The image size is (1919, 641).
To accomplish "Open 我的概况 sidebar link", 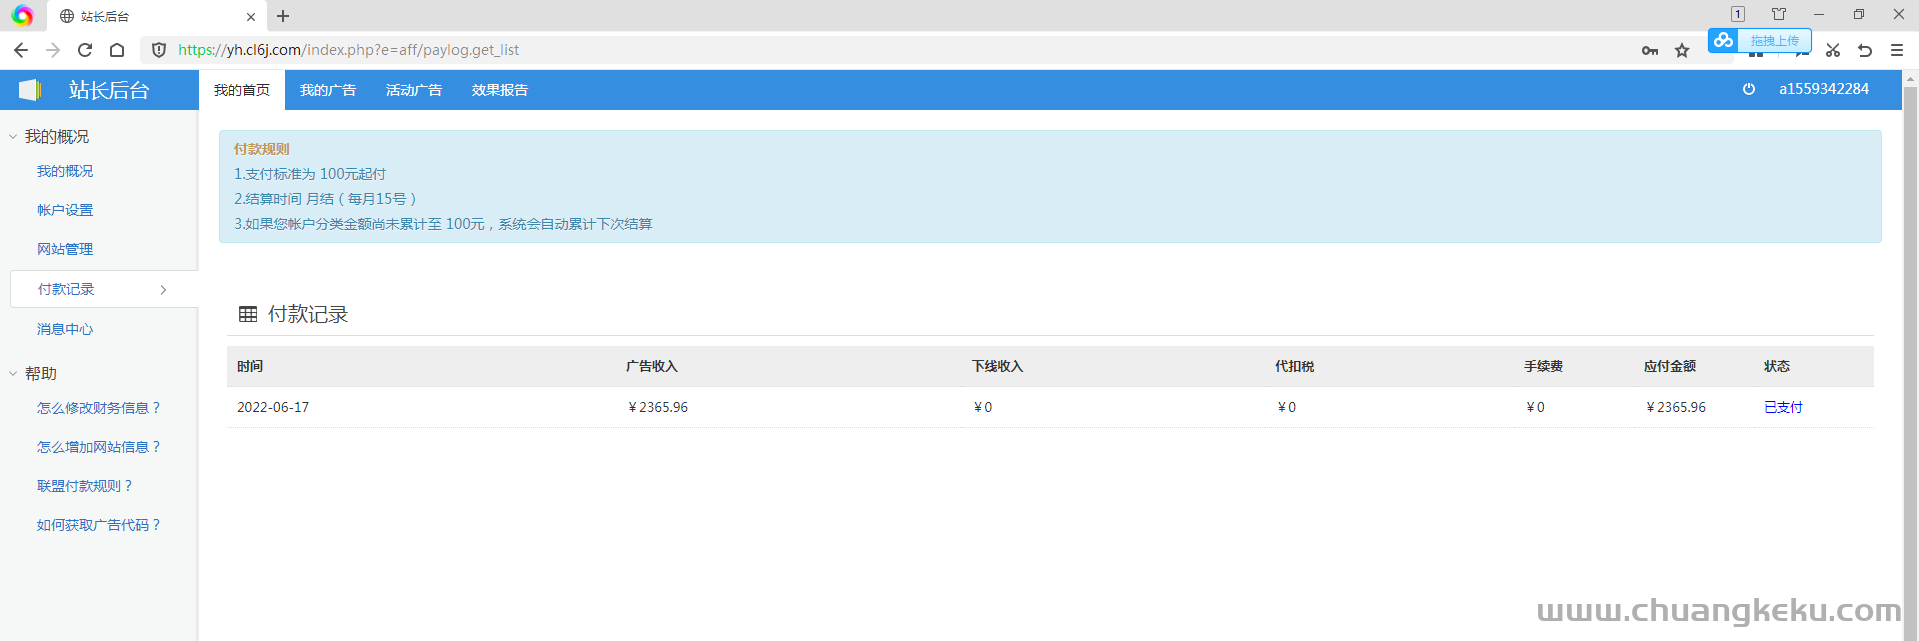I will [65, 171].
